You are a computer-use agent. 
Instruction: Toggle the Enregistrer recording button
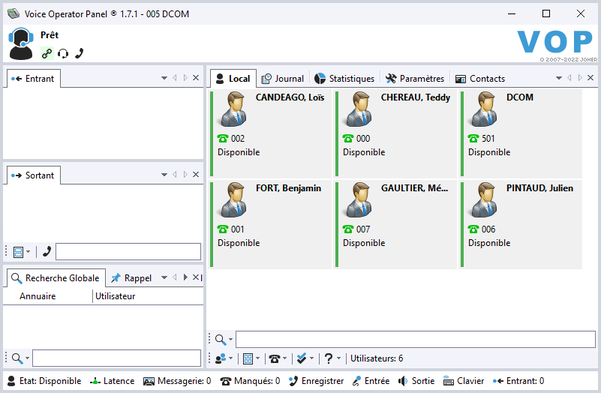pyautogui.click(x=316, y=381)
